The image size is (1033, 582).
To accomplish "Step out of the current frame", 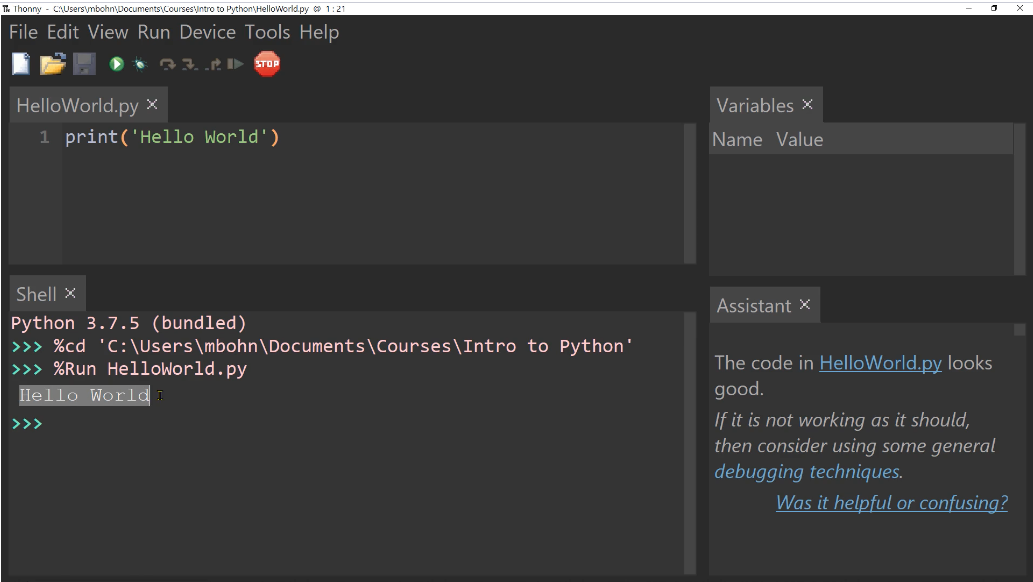I will (x=212, y=63).
